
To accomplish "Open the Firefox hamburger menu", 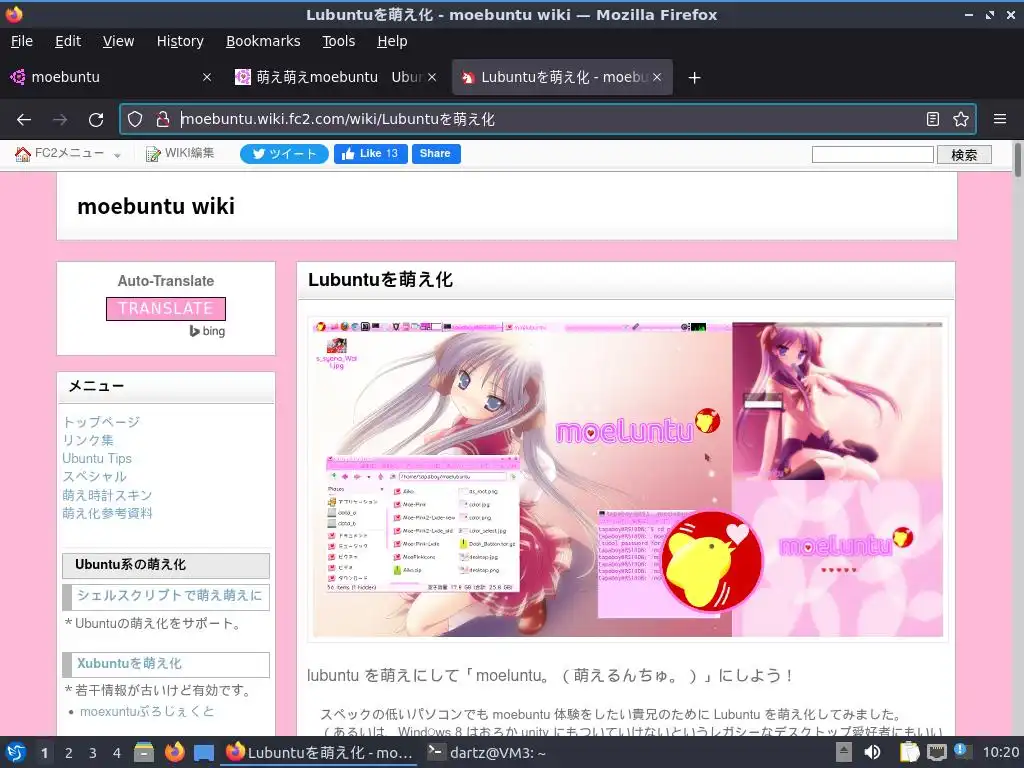I will pyautogui.click(x=1000, y=119).
